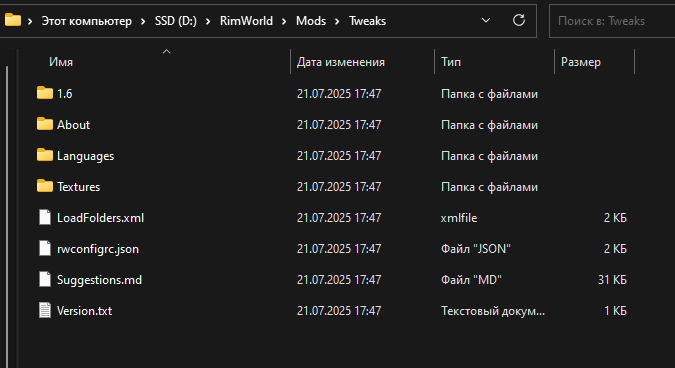The image size is (675, 368).
Task: Click the Suggestions.md file icon
Action: 45,279
